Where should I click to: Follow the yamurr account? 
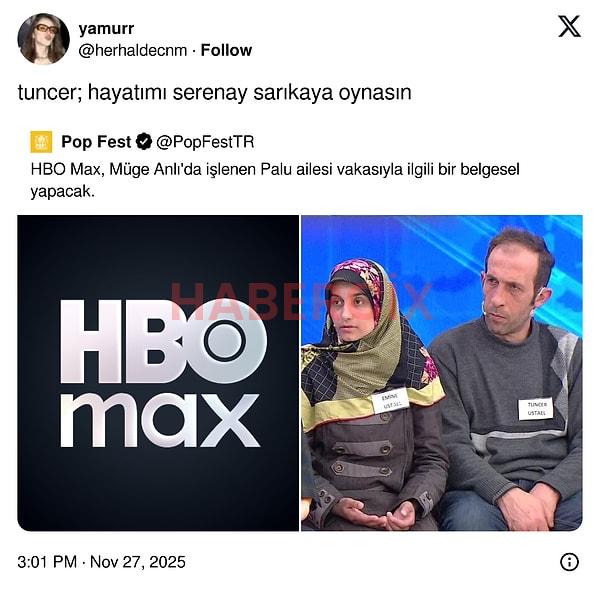[x=226, y=50]
